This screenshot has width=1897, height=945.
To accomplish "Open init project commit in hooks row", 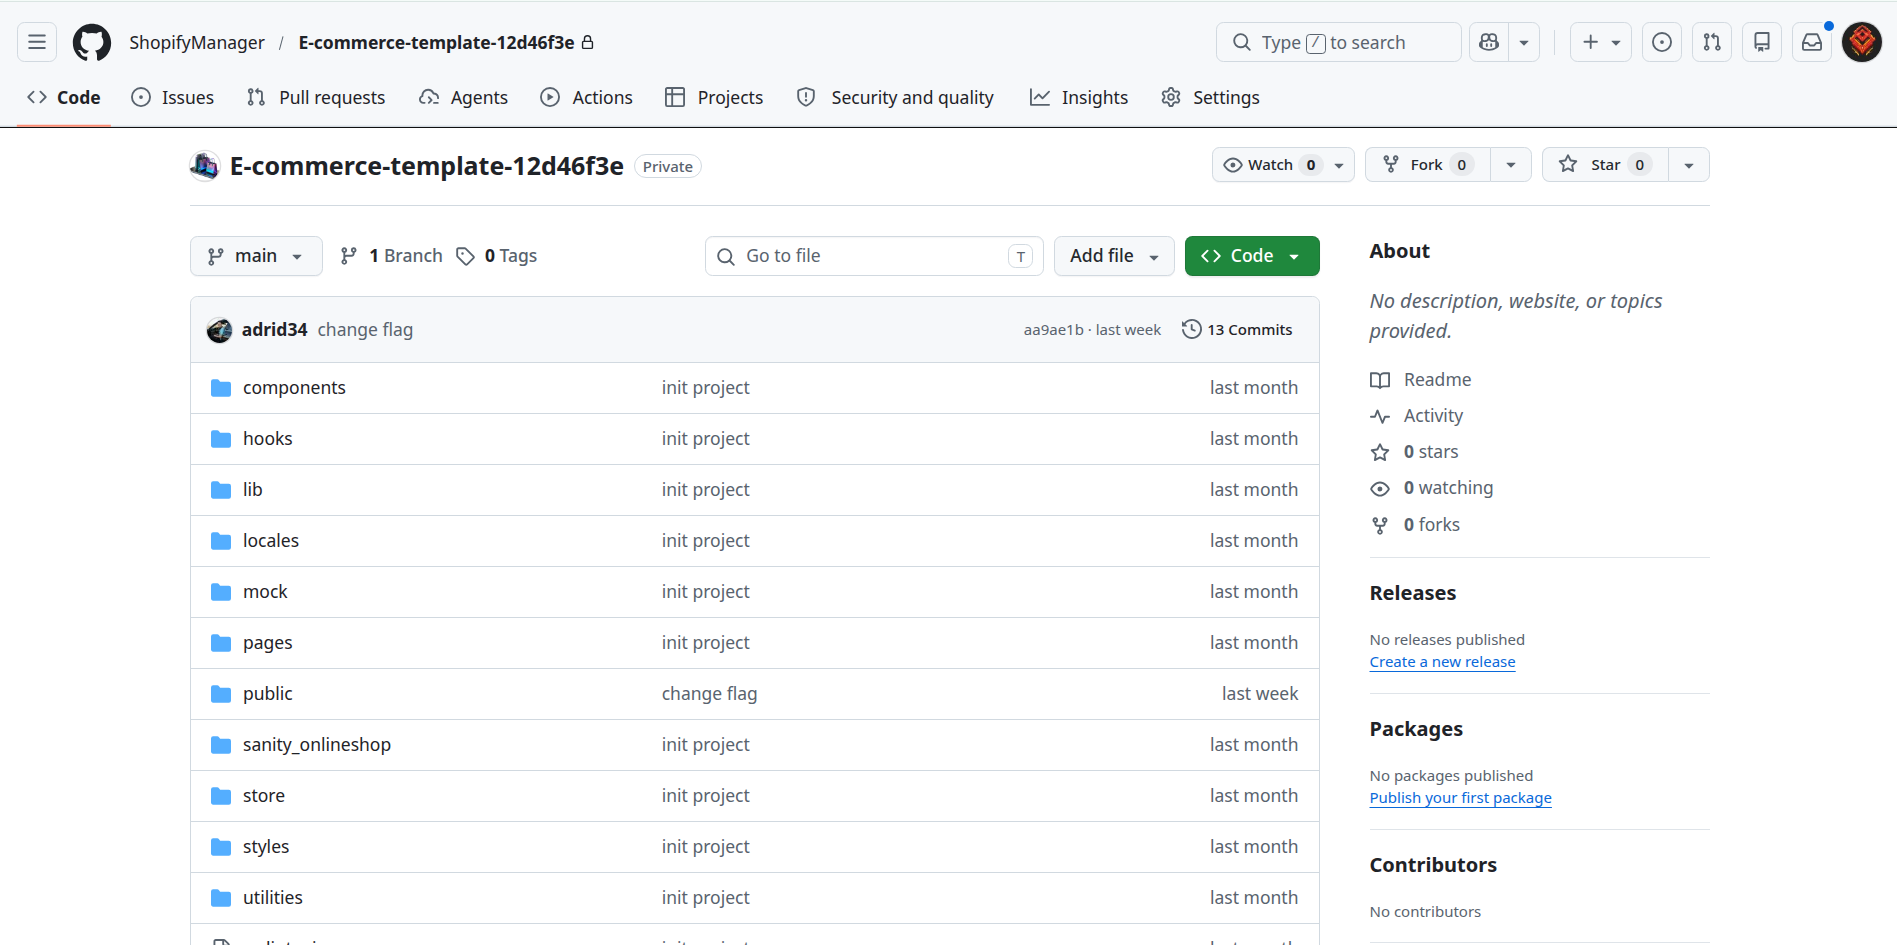I will point(705,439).
